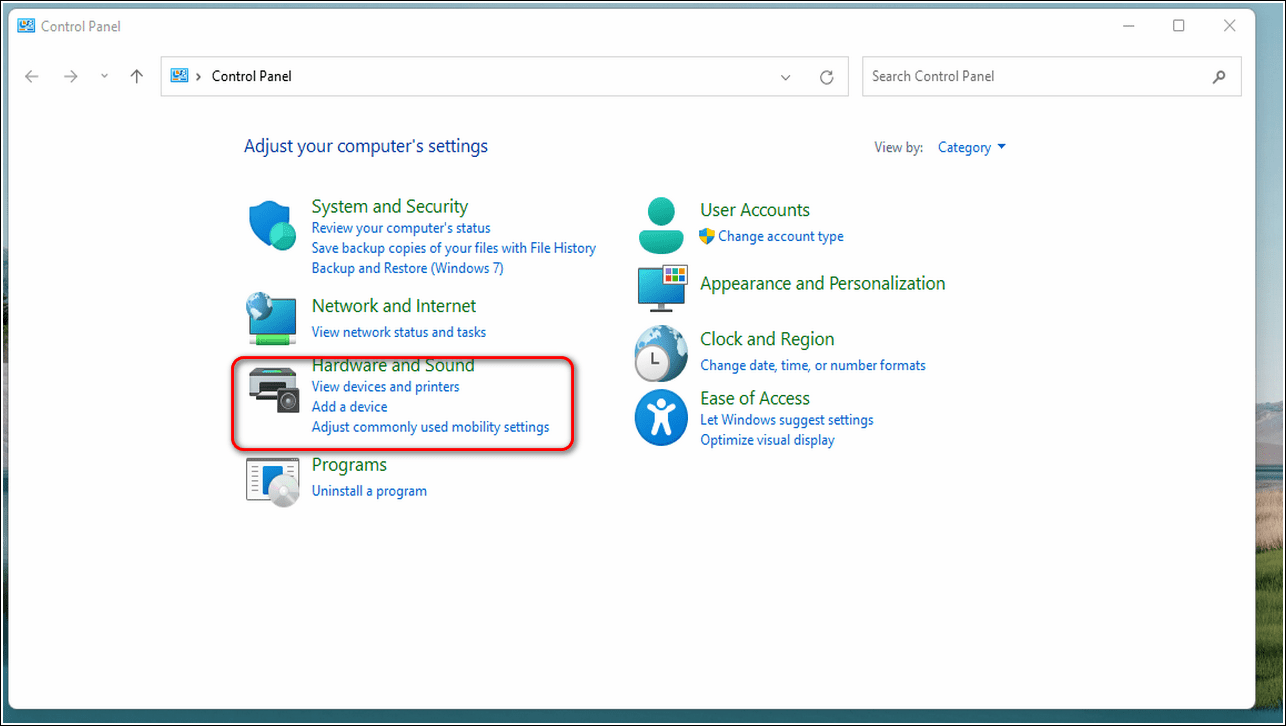The height and width of the screenshot is (726, 1286).
Task: Click Change date, time, or number formats
Action: 812,365
